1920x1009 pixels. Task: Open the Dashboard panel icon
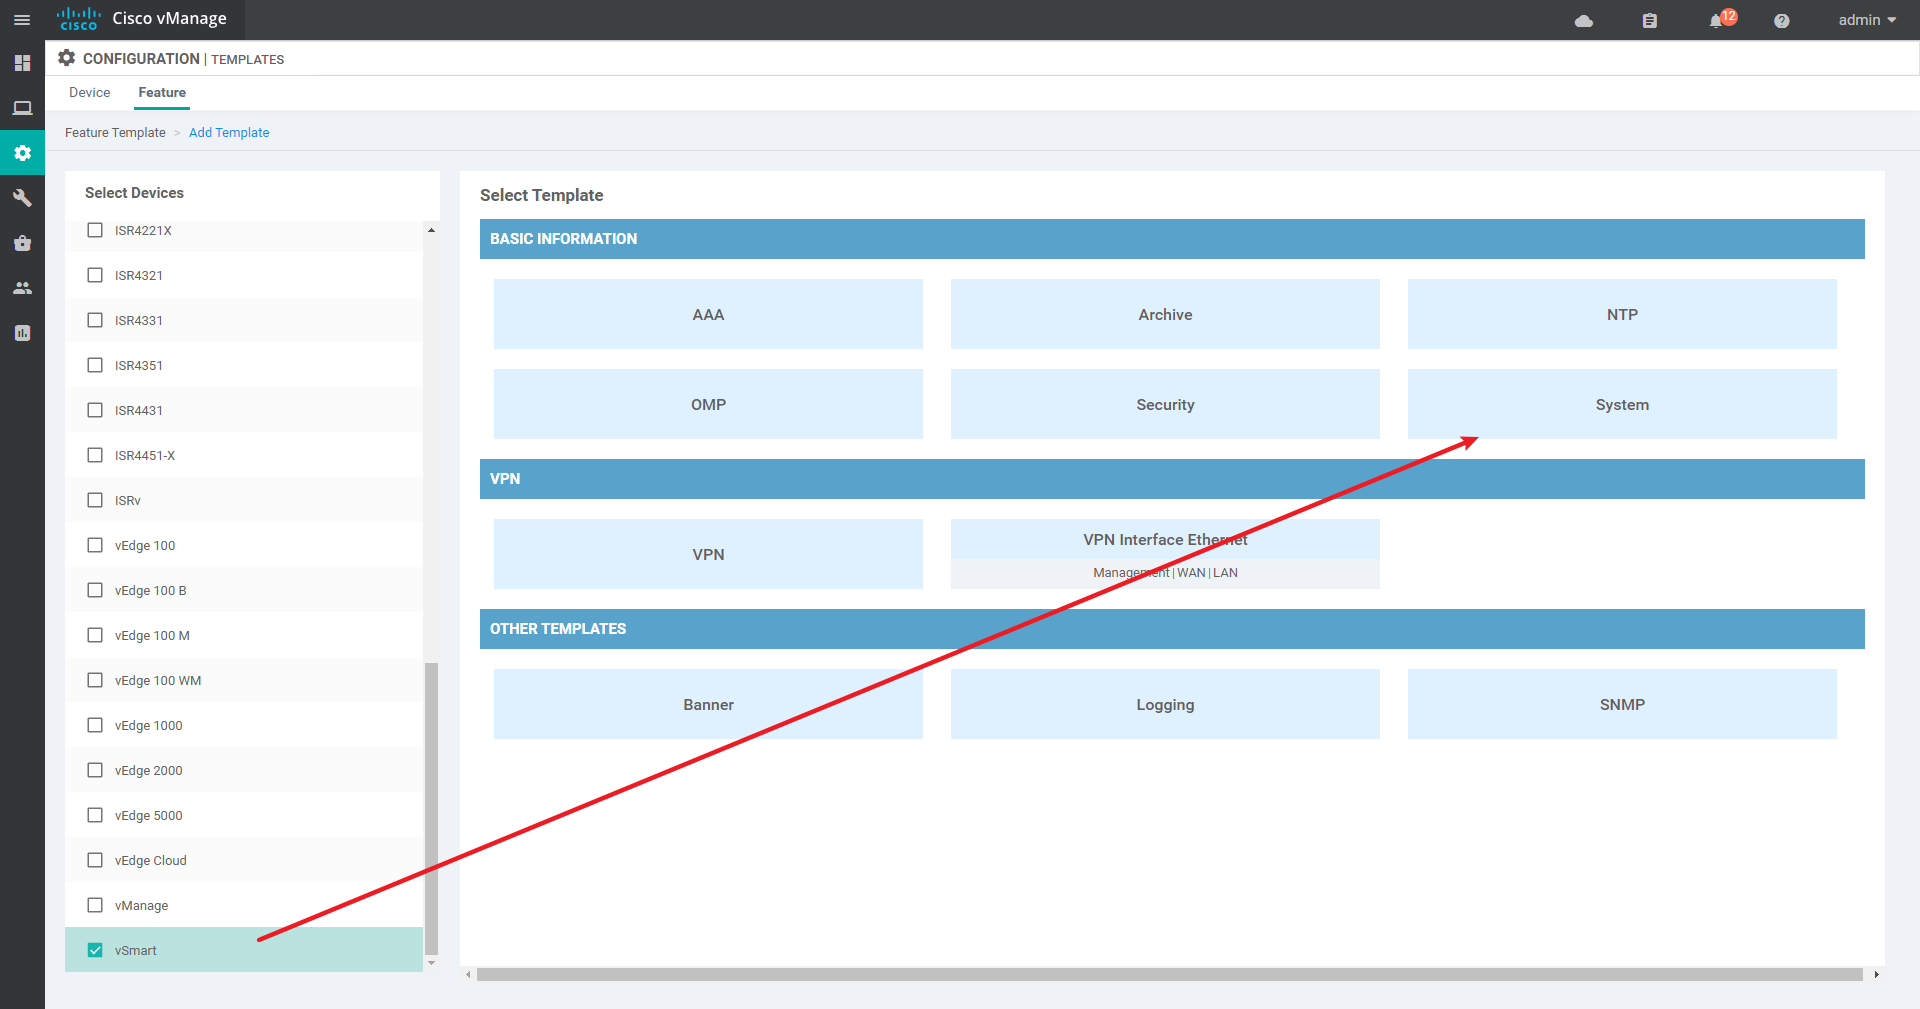click(x=22, y=63)
